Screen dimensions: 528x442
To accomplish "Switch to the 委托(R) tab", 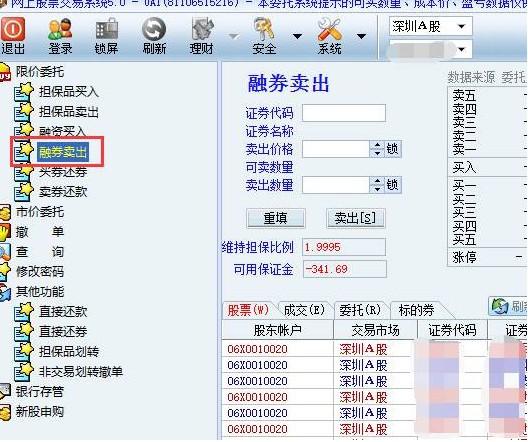I will coord(360,310).
